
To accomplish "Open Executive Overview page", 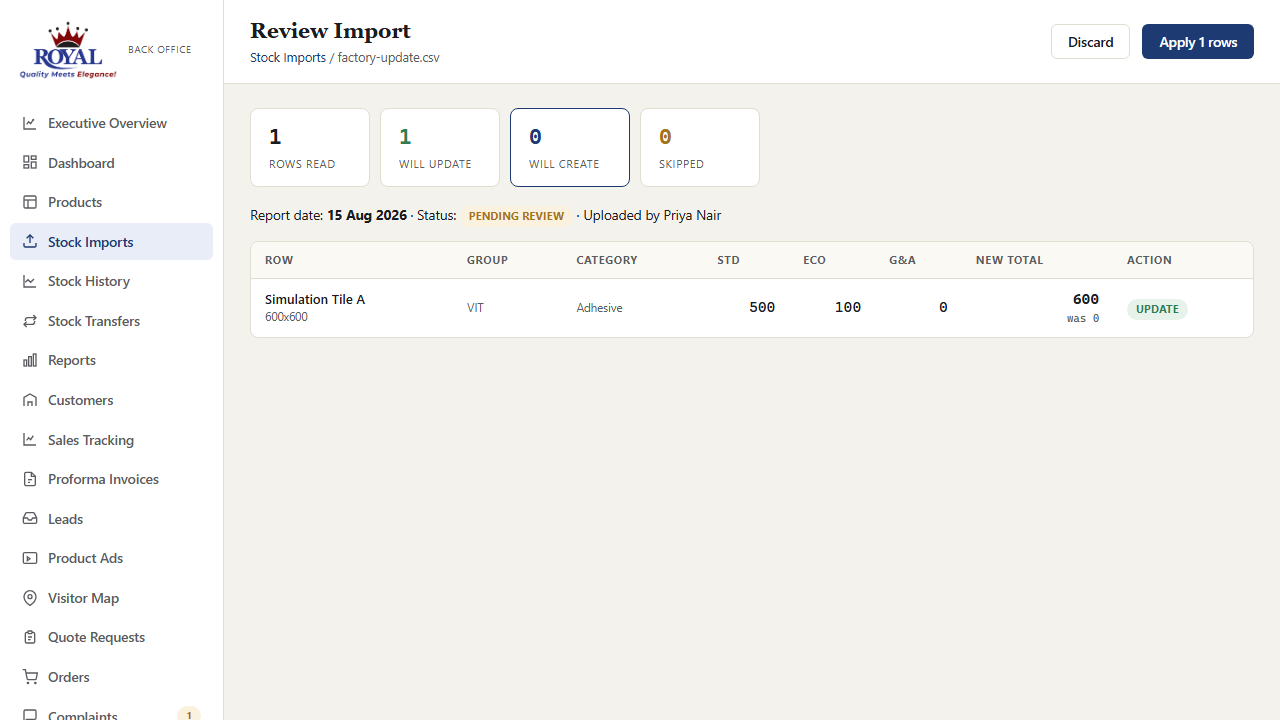I will pyautogui.click(x=111, y=123).
